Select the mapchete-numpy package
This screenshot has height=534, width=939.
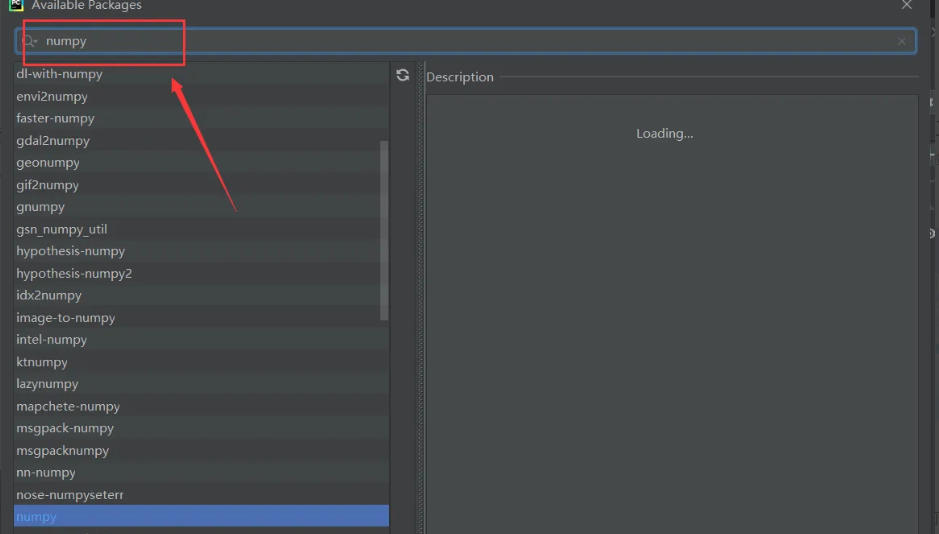(201, 406)
